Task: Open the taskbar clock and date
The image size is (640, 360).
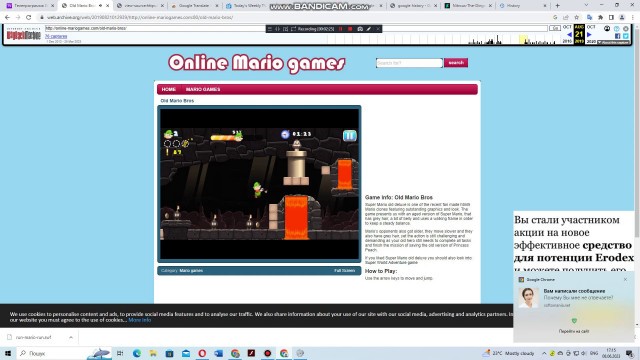Action: (611, 353)
